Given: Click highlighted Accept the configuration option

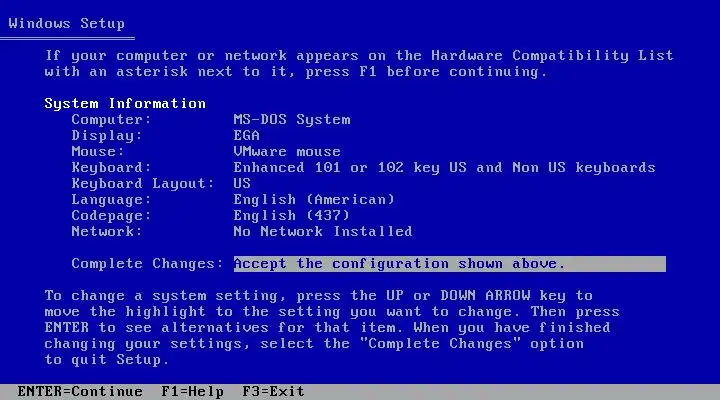Looking at the screenshot, I should pos(450,264).
